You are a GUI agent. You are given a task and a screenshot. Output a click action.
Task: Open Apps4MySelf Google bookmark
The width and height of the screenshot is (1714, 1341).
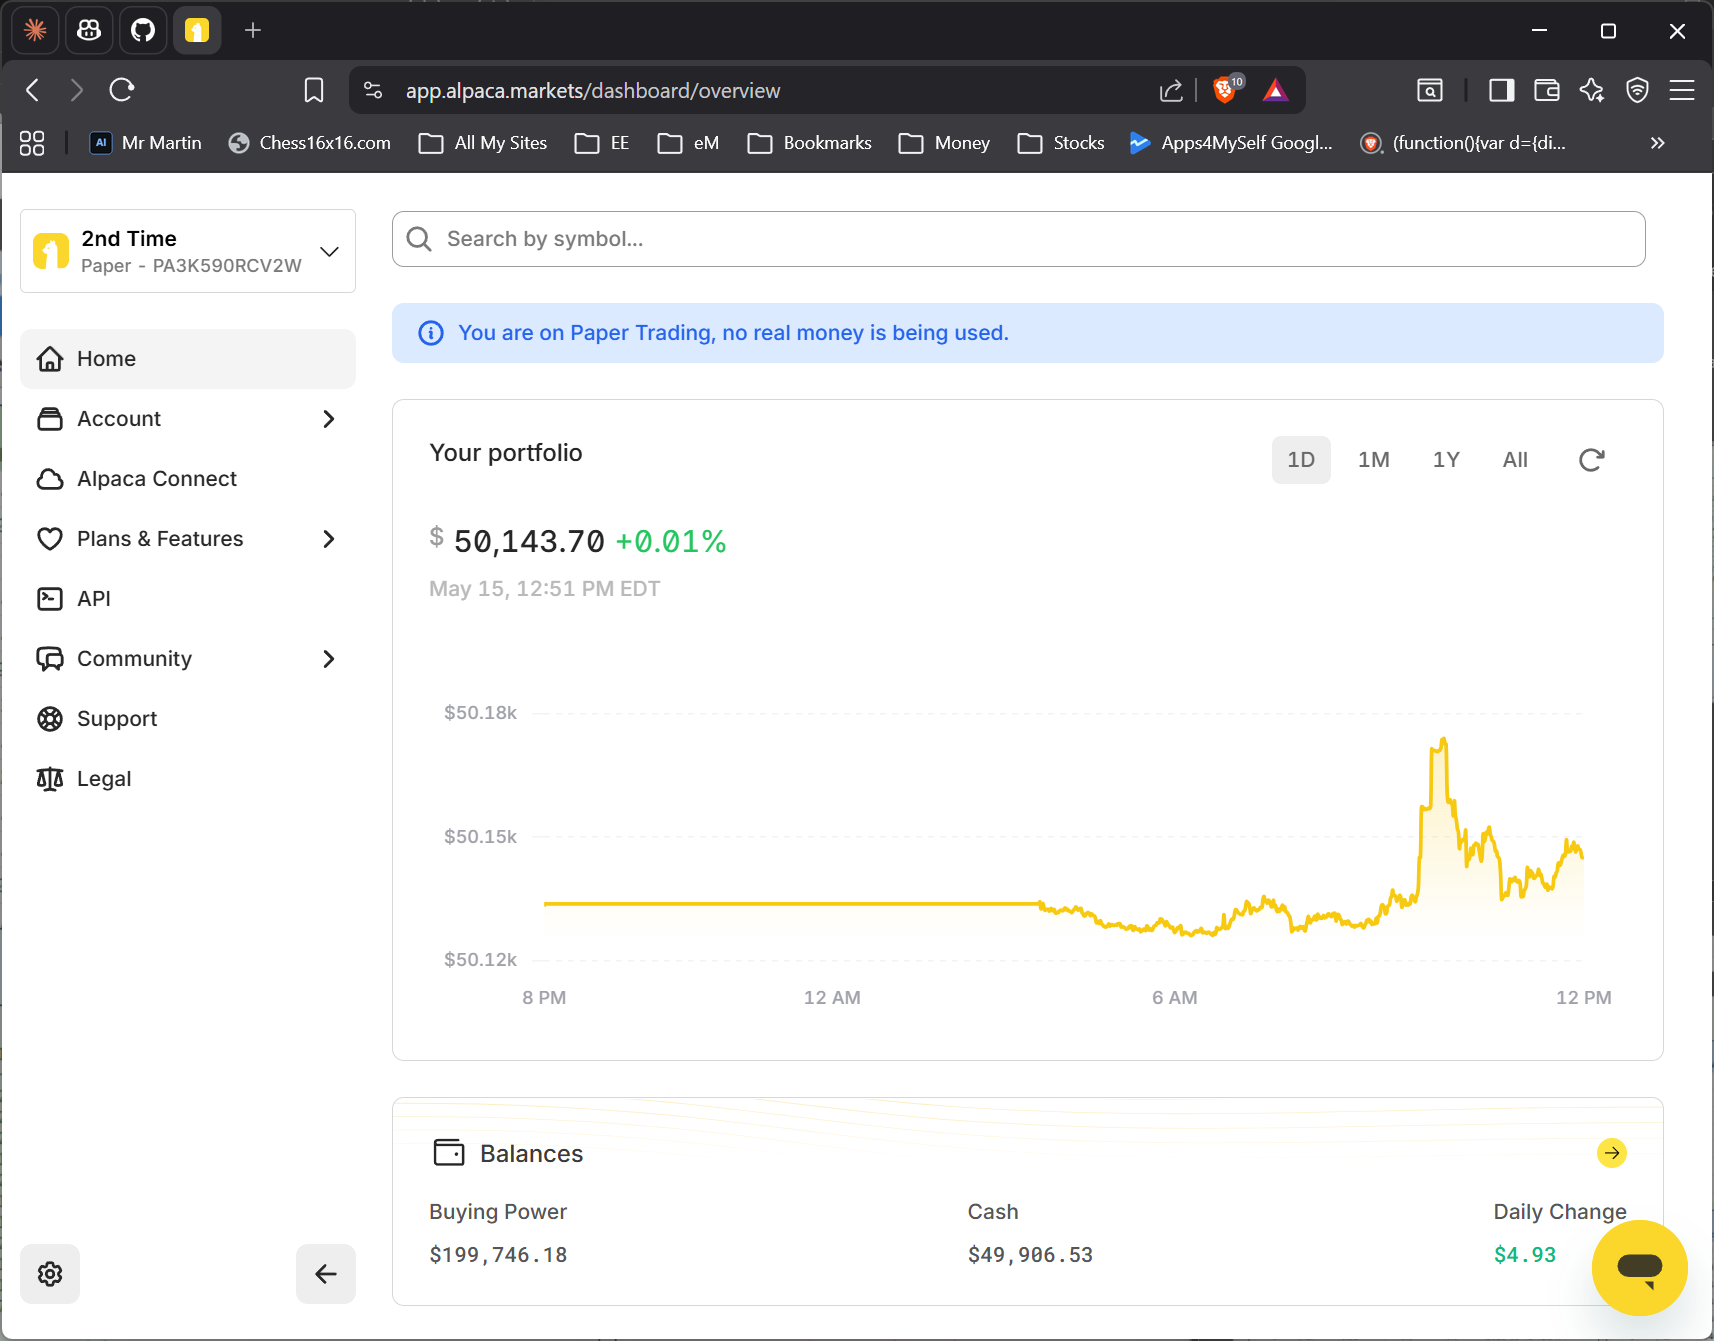click(x=1231, y=143)
